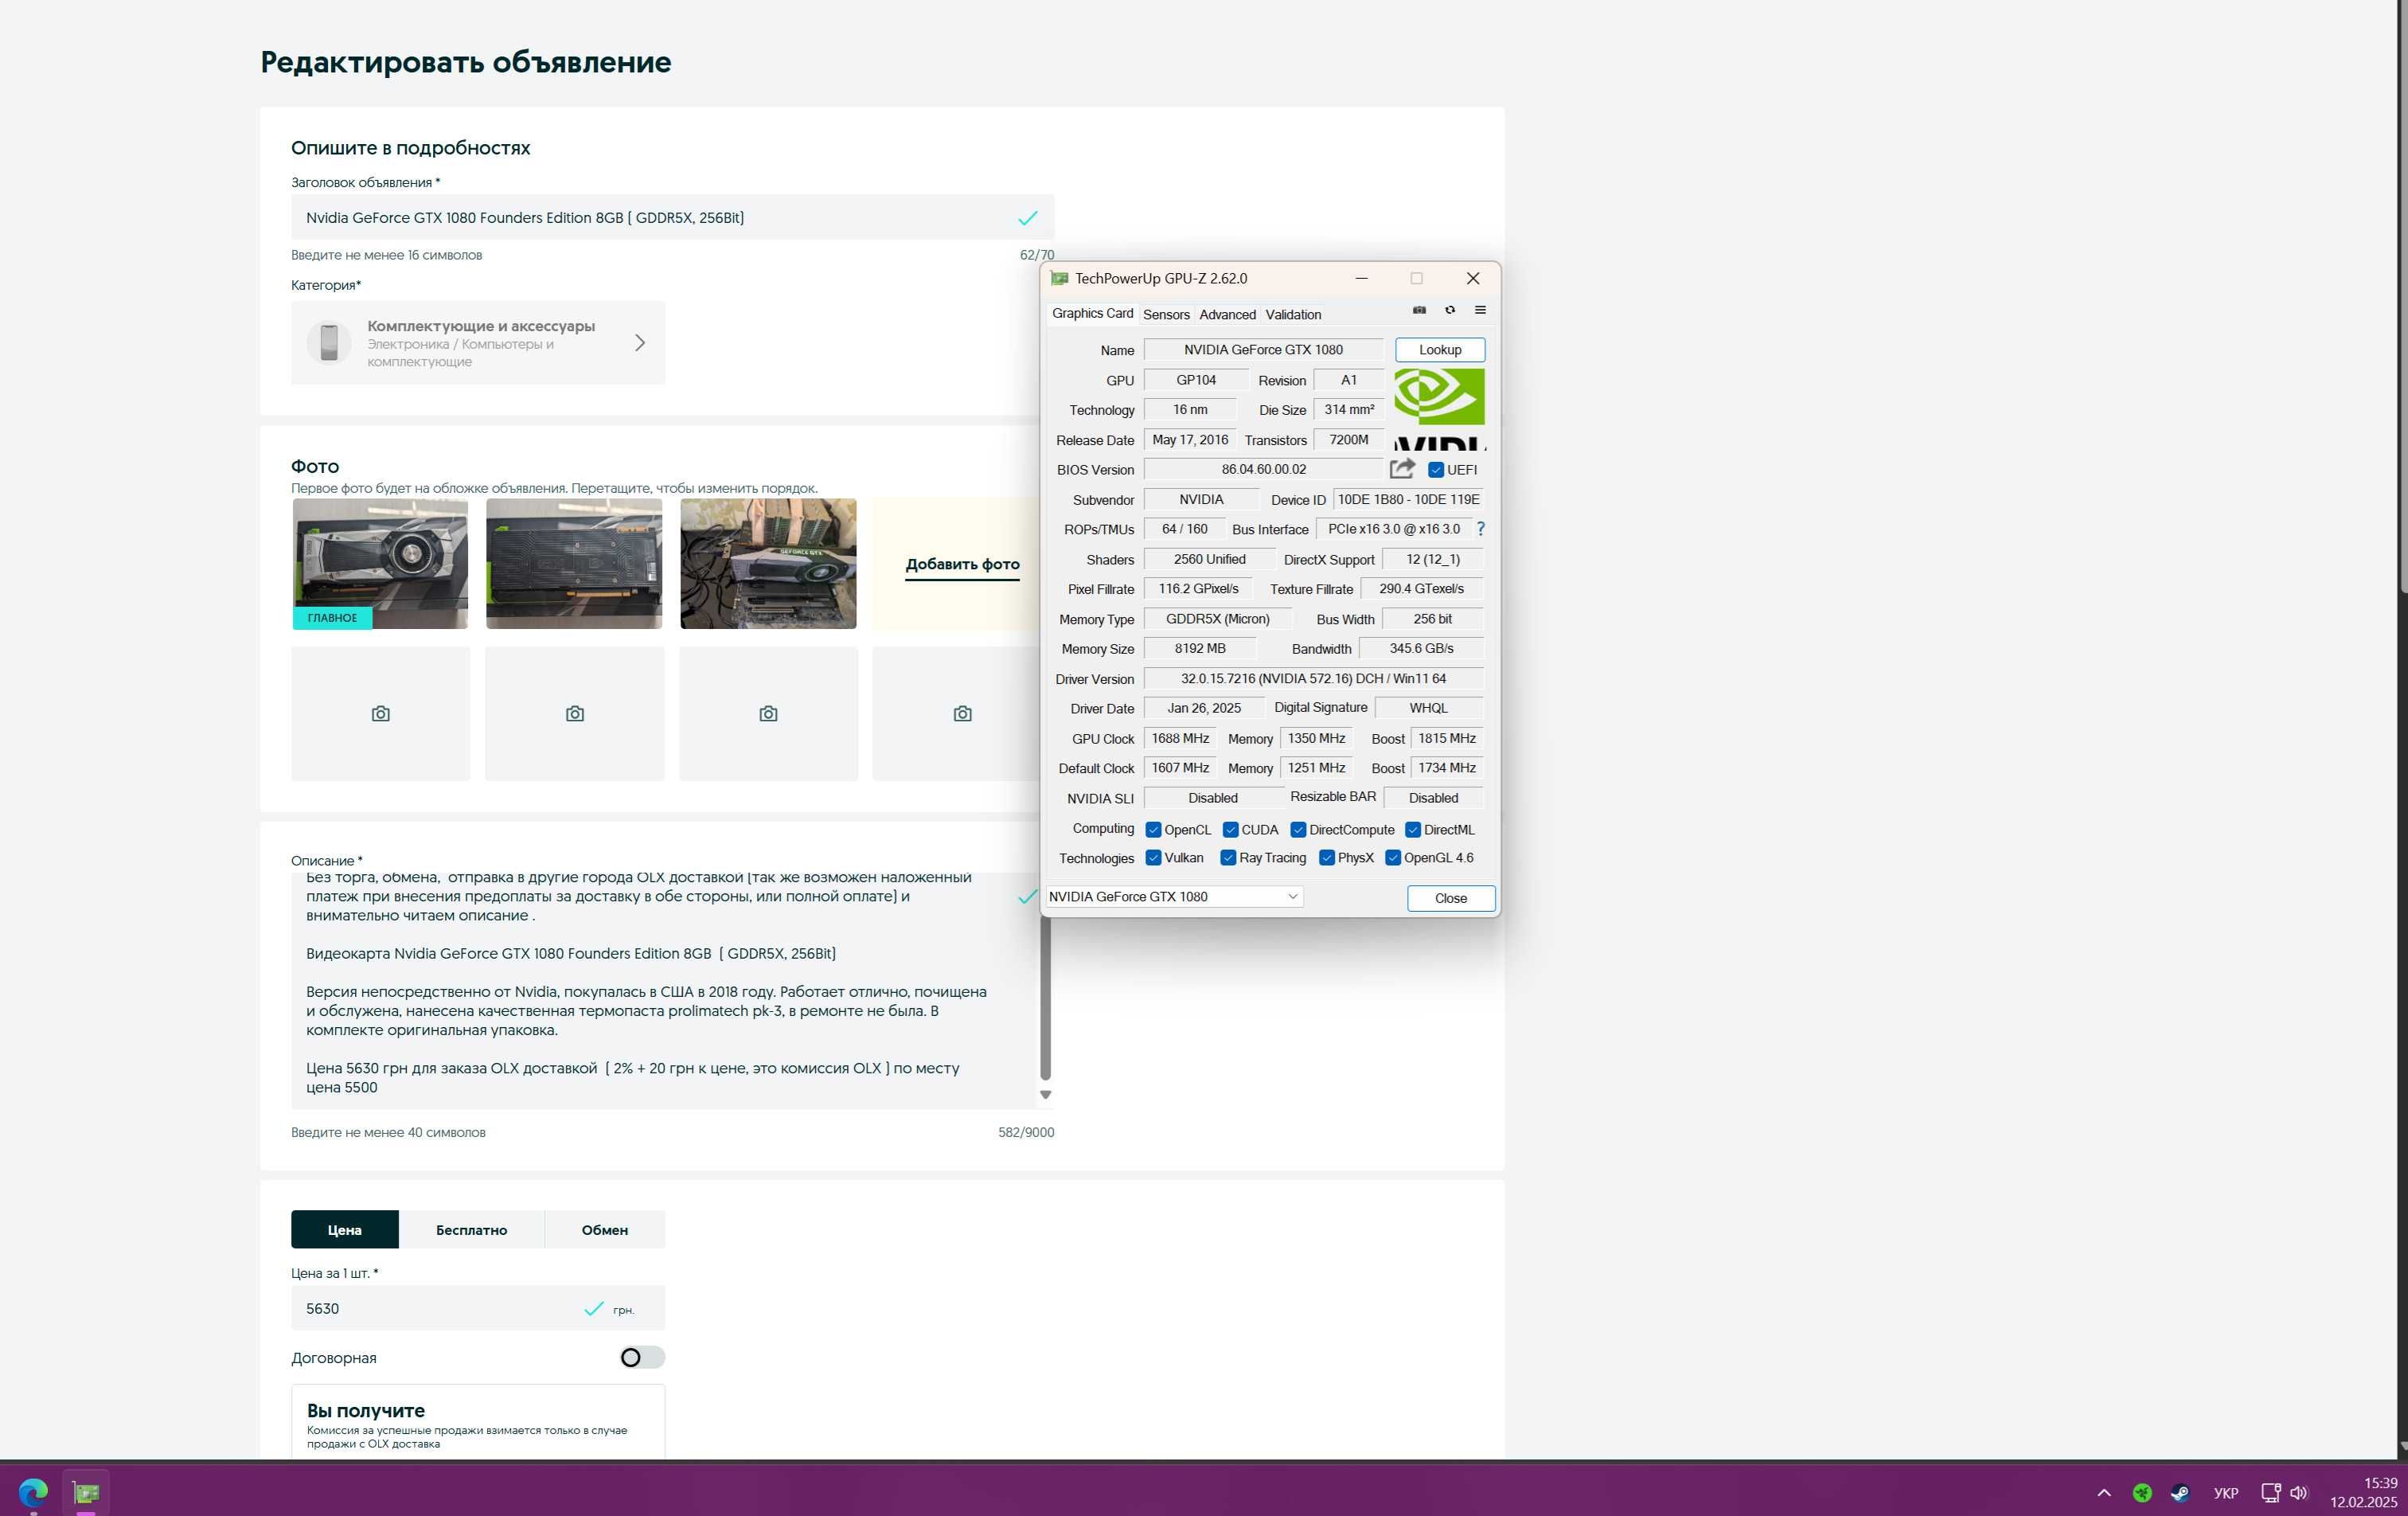Click the listing title input field
Image resolution: width=2408 pixels, height=1516 pixels.
click(672, 217)
